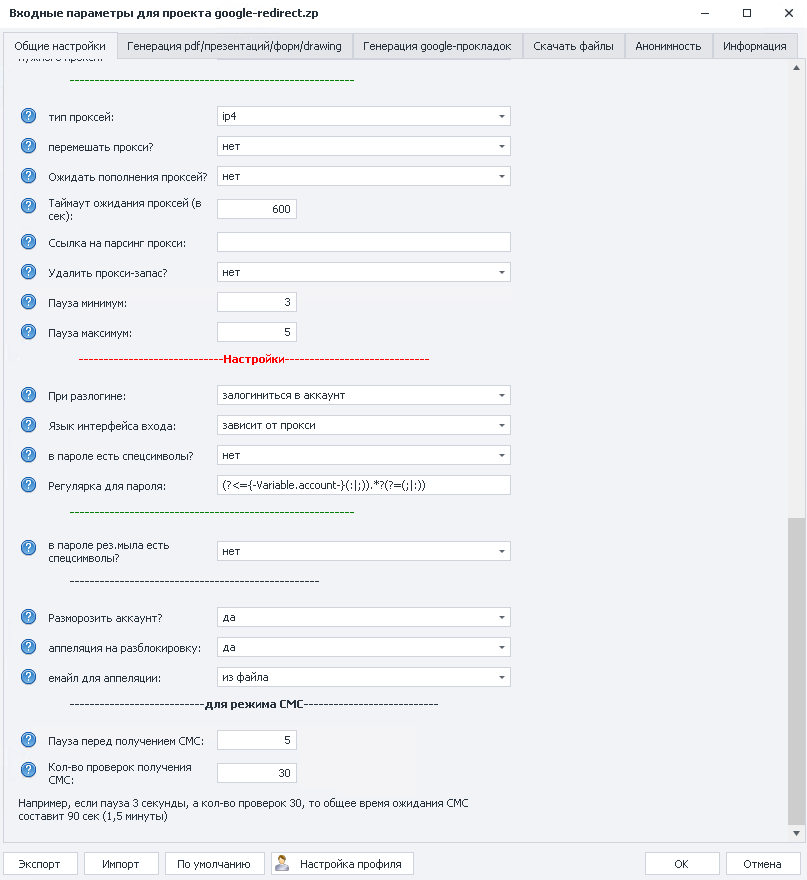Viewport: 807px width, 880px height.
Task: Click the vertical scrollbar thumb
Action: 796,671
